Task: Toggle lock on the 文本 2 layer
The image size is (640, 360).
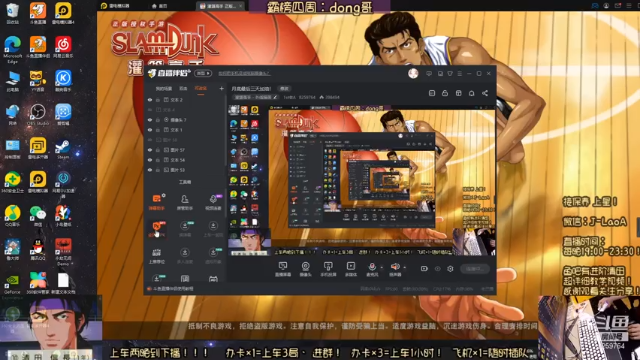Action: (158, 100)
